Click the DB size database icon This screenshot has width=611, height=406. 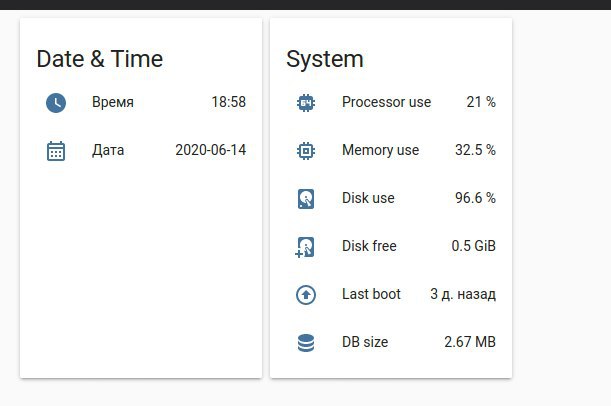click(306, 343)
